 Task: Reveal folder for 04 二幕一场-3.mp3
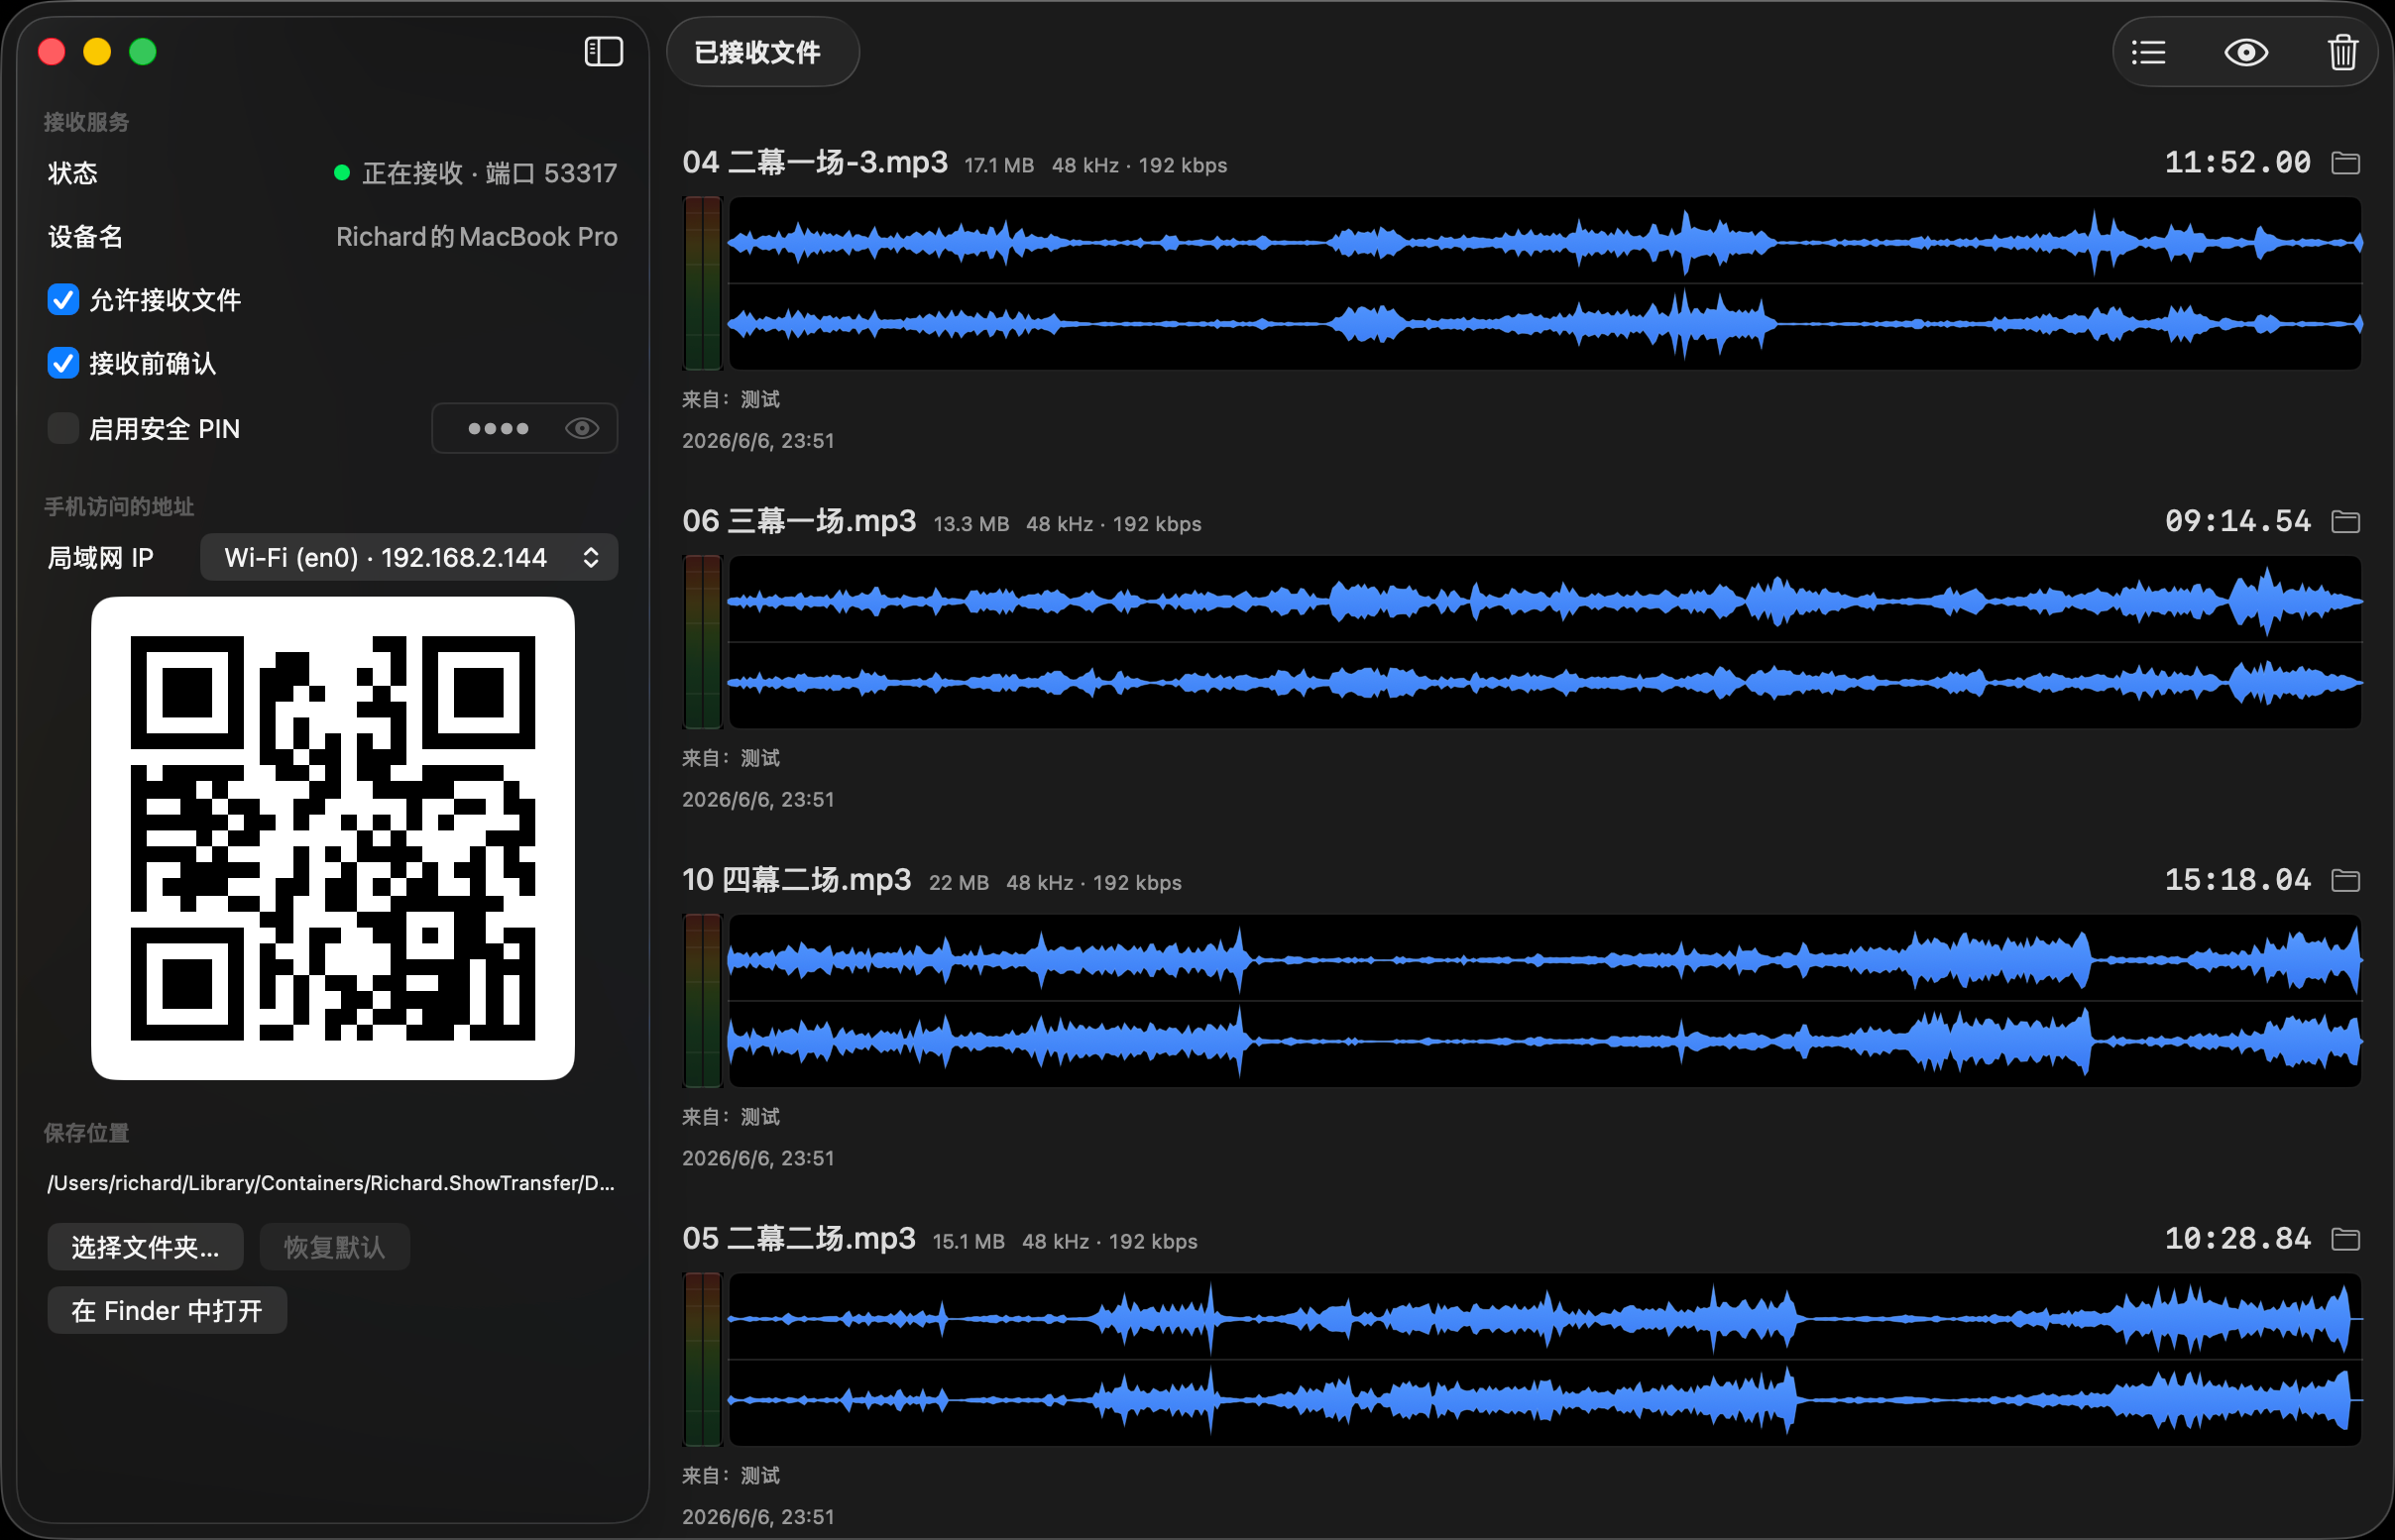pos(2346,163)
